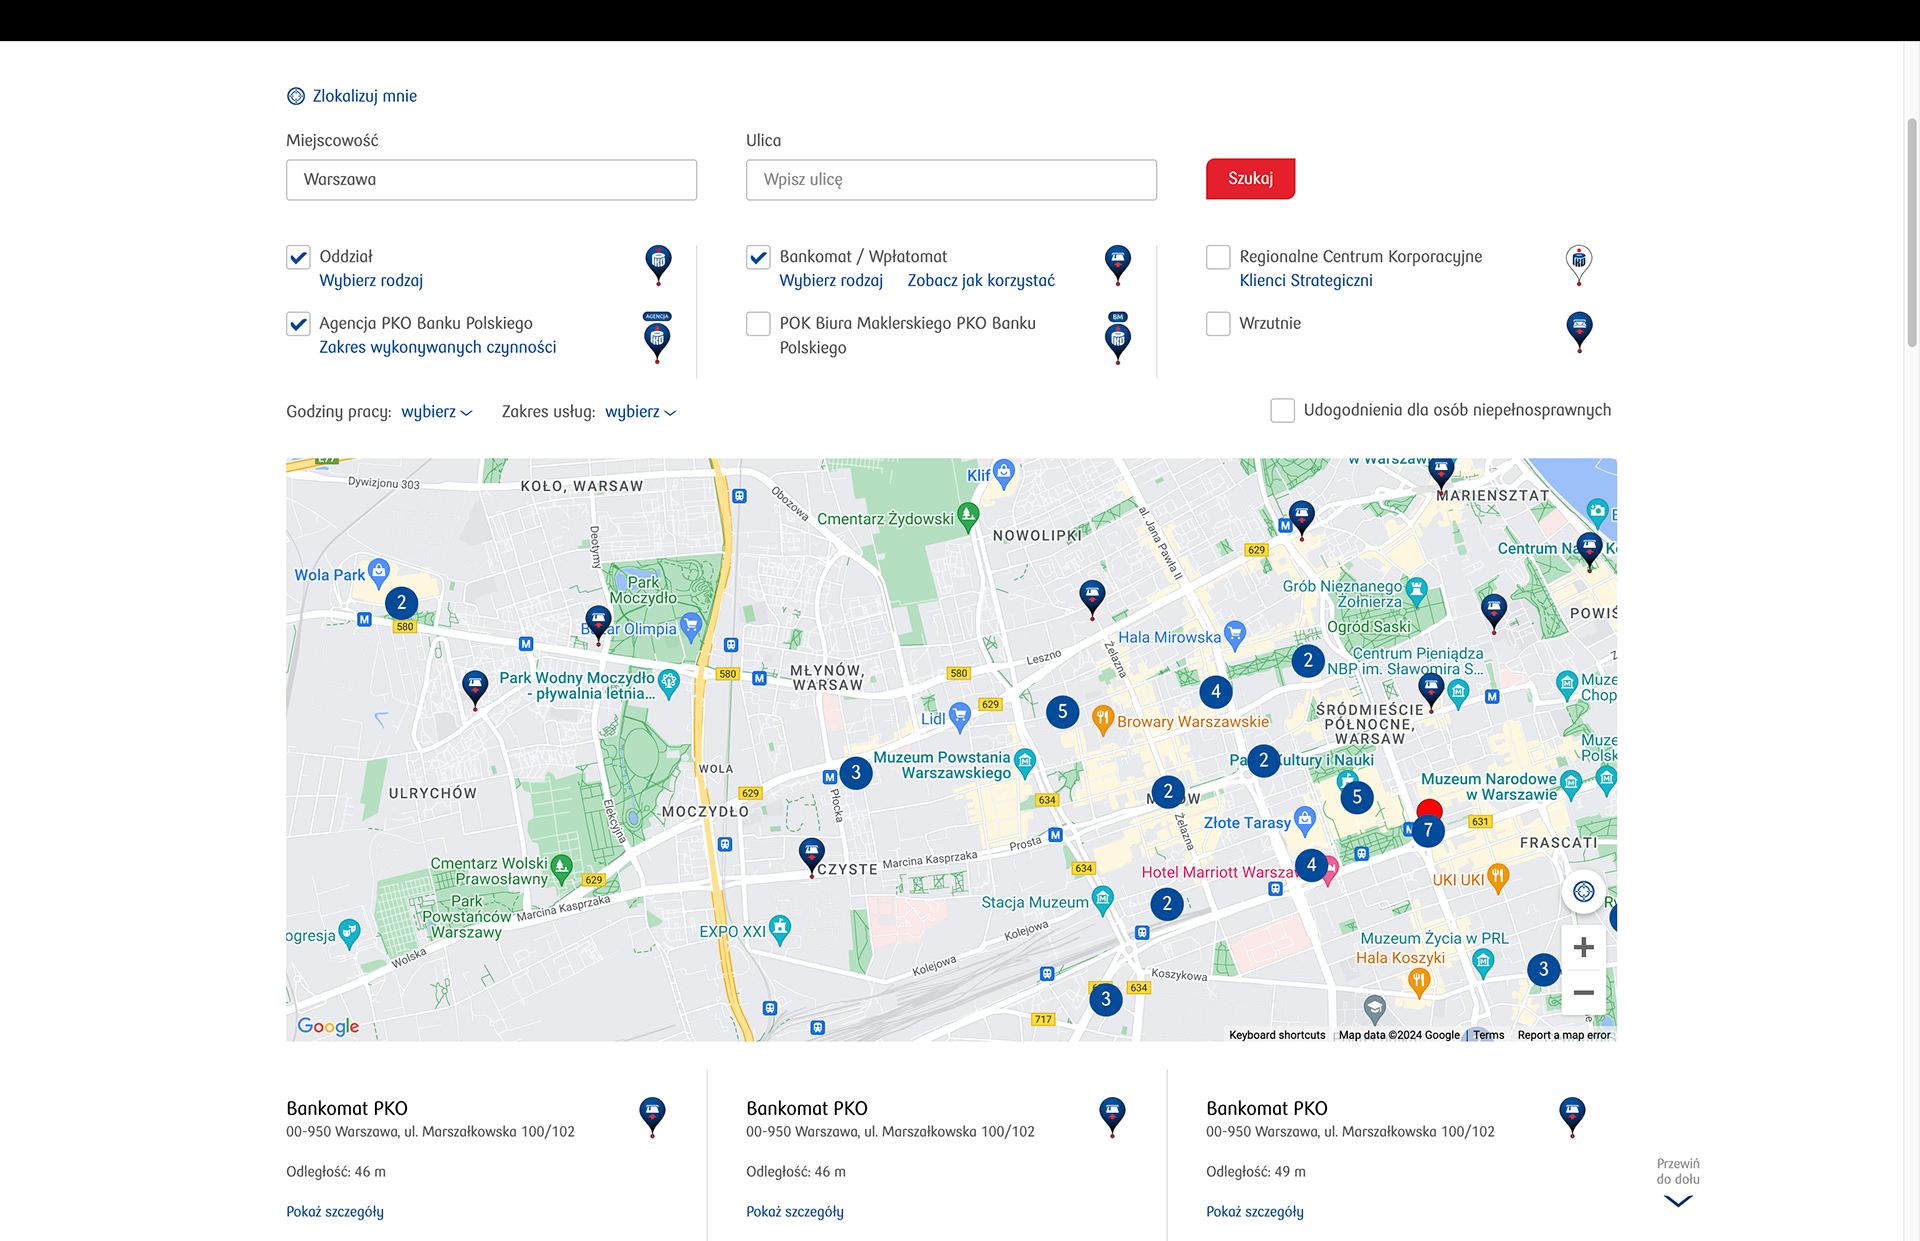Viewport: 1920px width, 1241px height.
Task: Focus the Miejscowość input with Warszawa
Action: tap(491, 180)
